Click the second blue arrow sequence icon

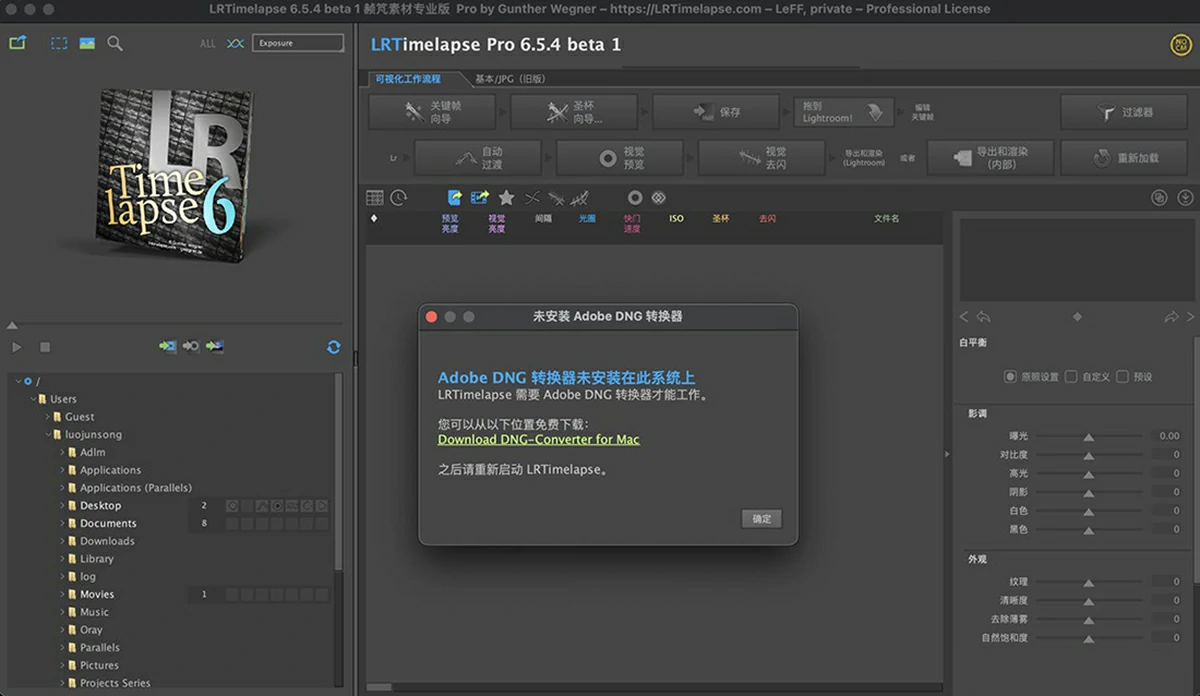(x=480, y=198)
